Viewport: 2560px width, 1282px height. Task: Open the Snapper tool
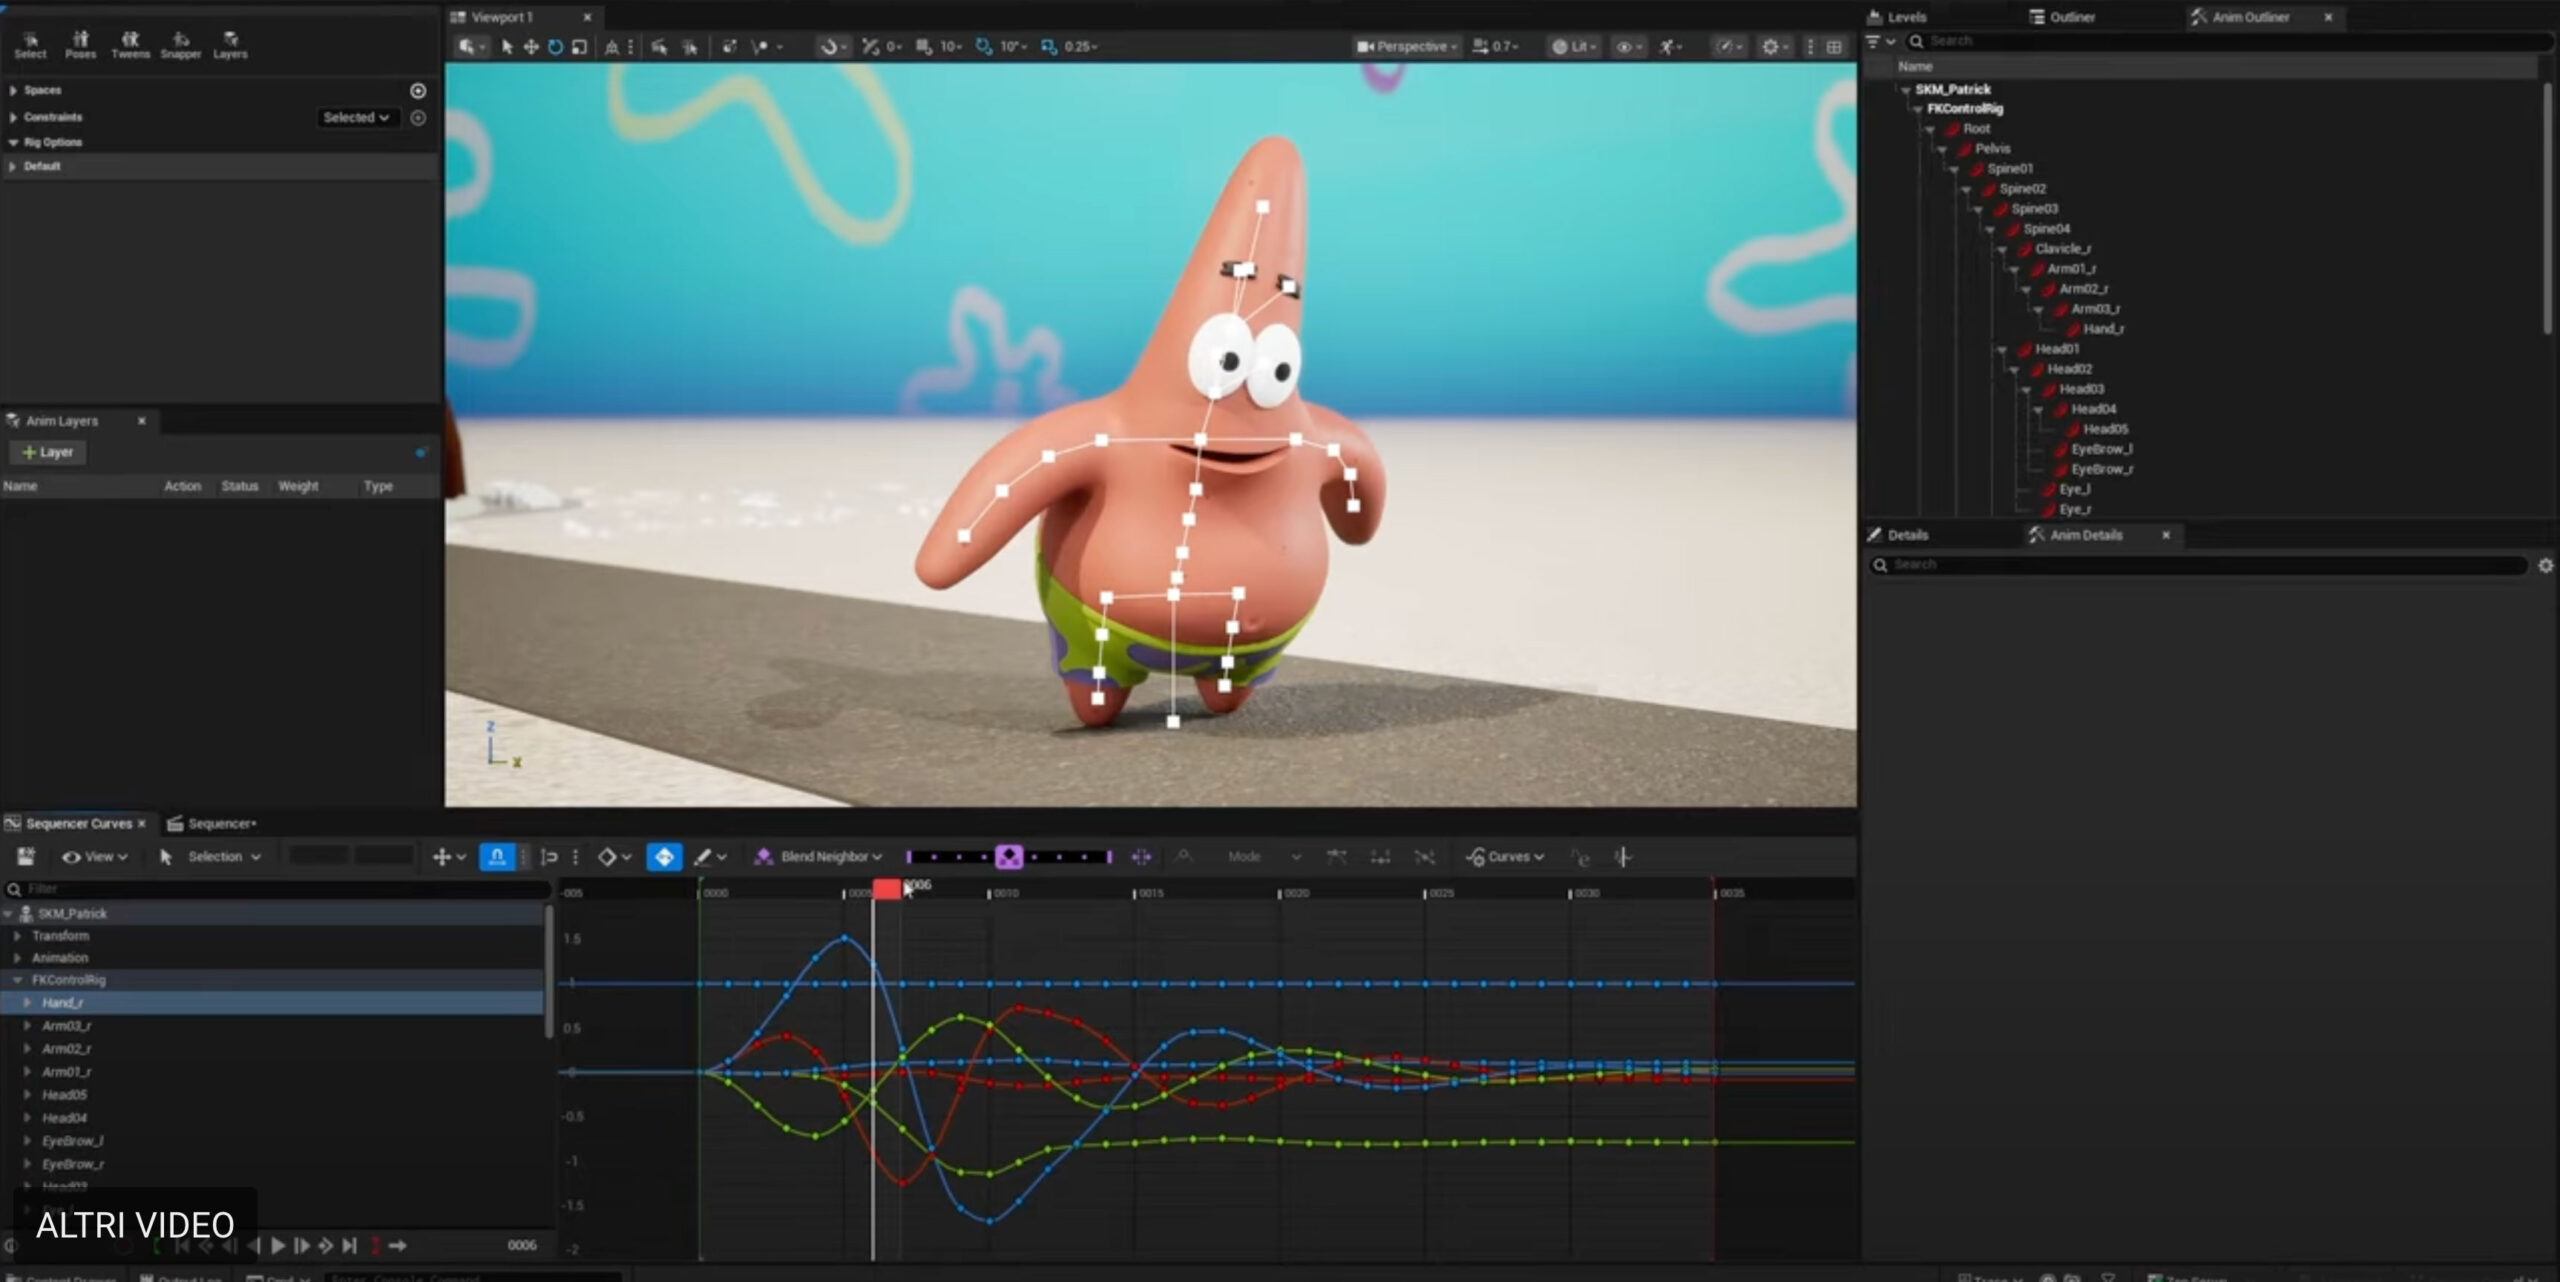(x=181, y=44)
